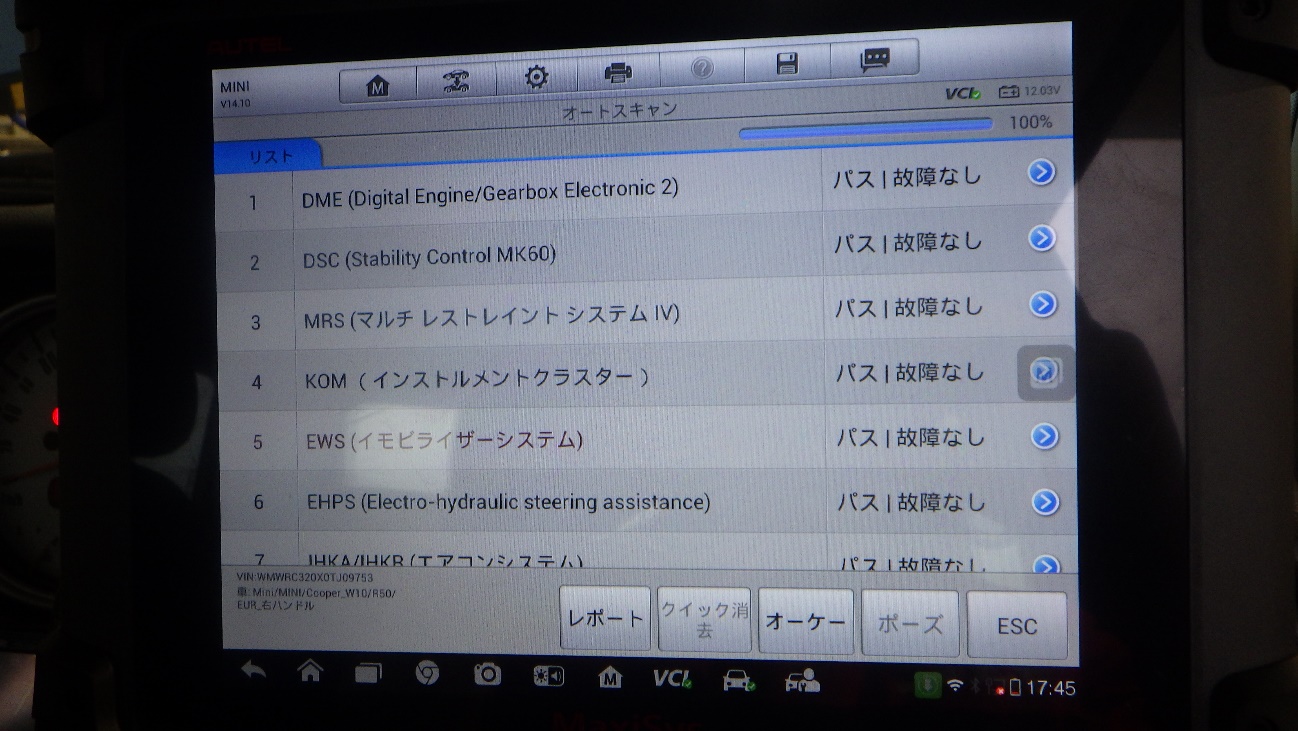
Task: Open the data logging message icon
Action: [875, 60]
